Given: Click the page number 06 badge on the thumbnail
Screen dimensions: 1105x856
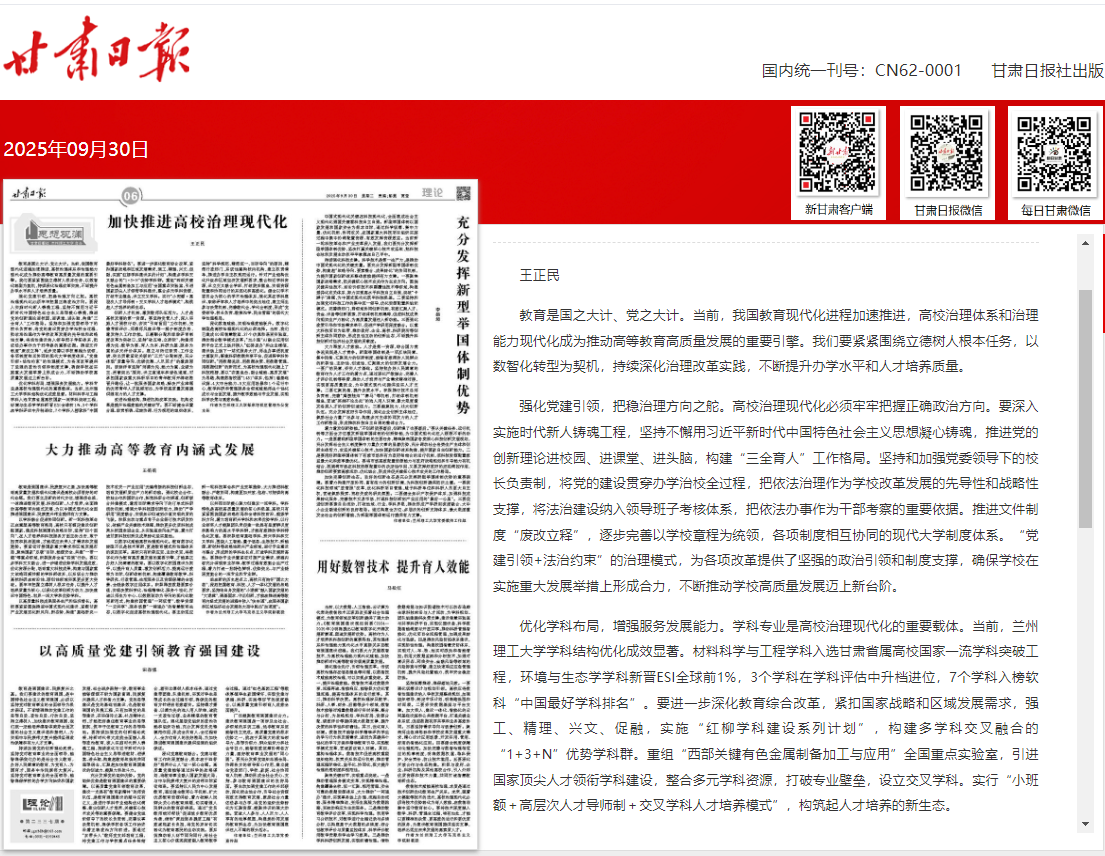Looking at the screenshot, I should pos(130,195).
